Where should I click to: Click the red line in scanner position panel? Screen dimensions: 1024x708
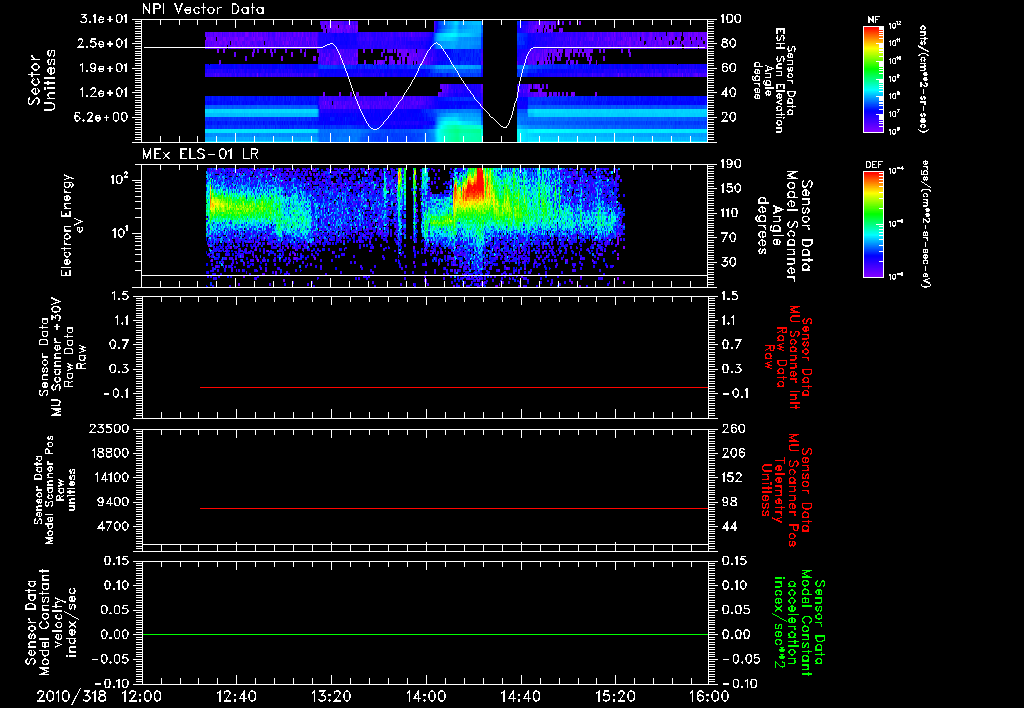pos(454,508)
